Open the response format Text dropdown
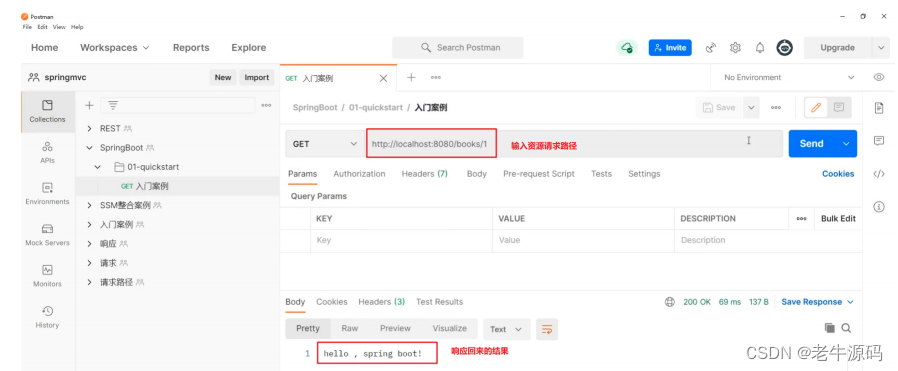 tap(507, 329)
